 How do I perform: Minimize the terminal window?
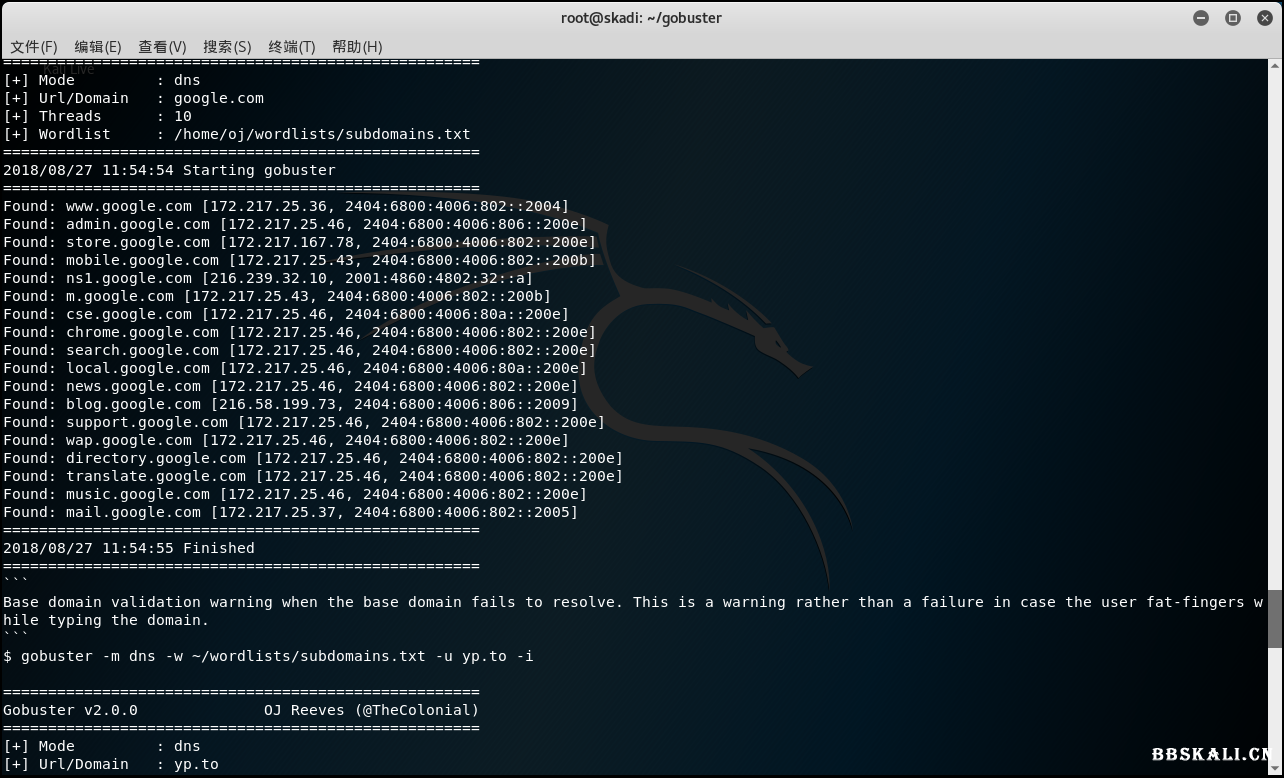pos(1201,18)
